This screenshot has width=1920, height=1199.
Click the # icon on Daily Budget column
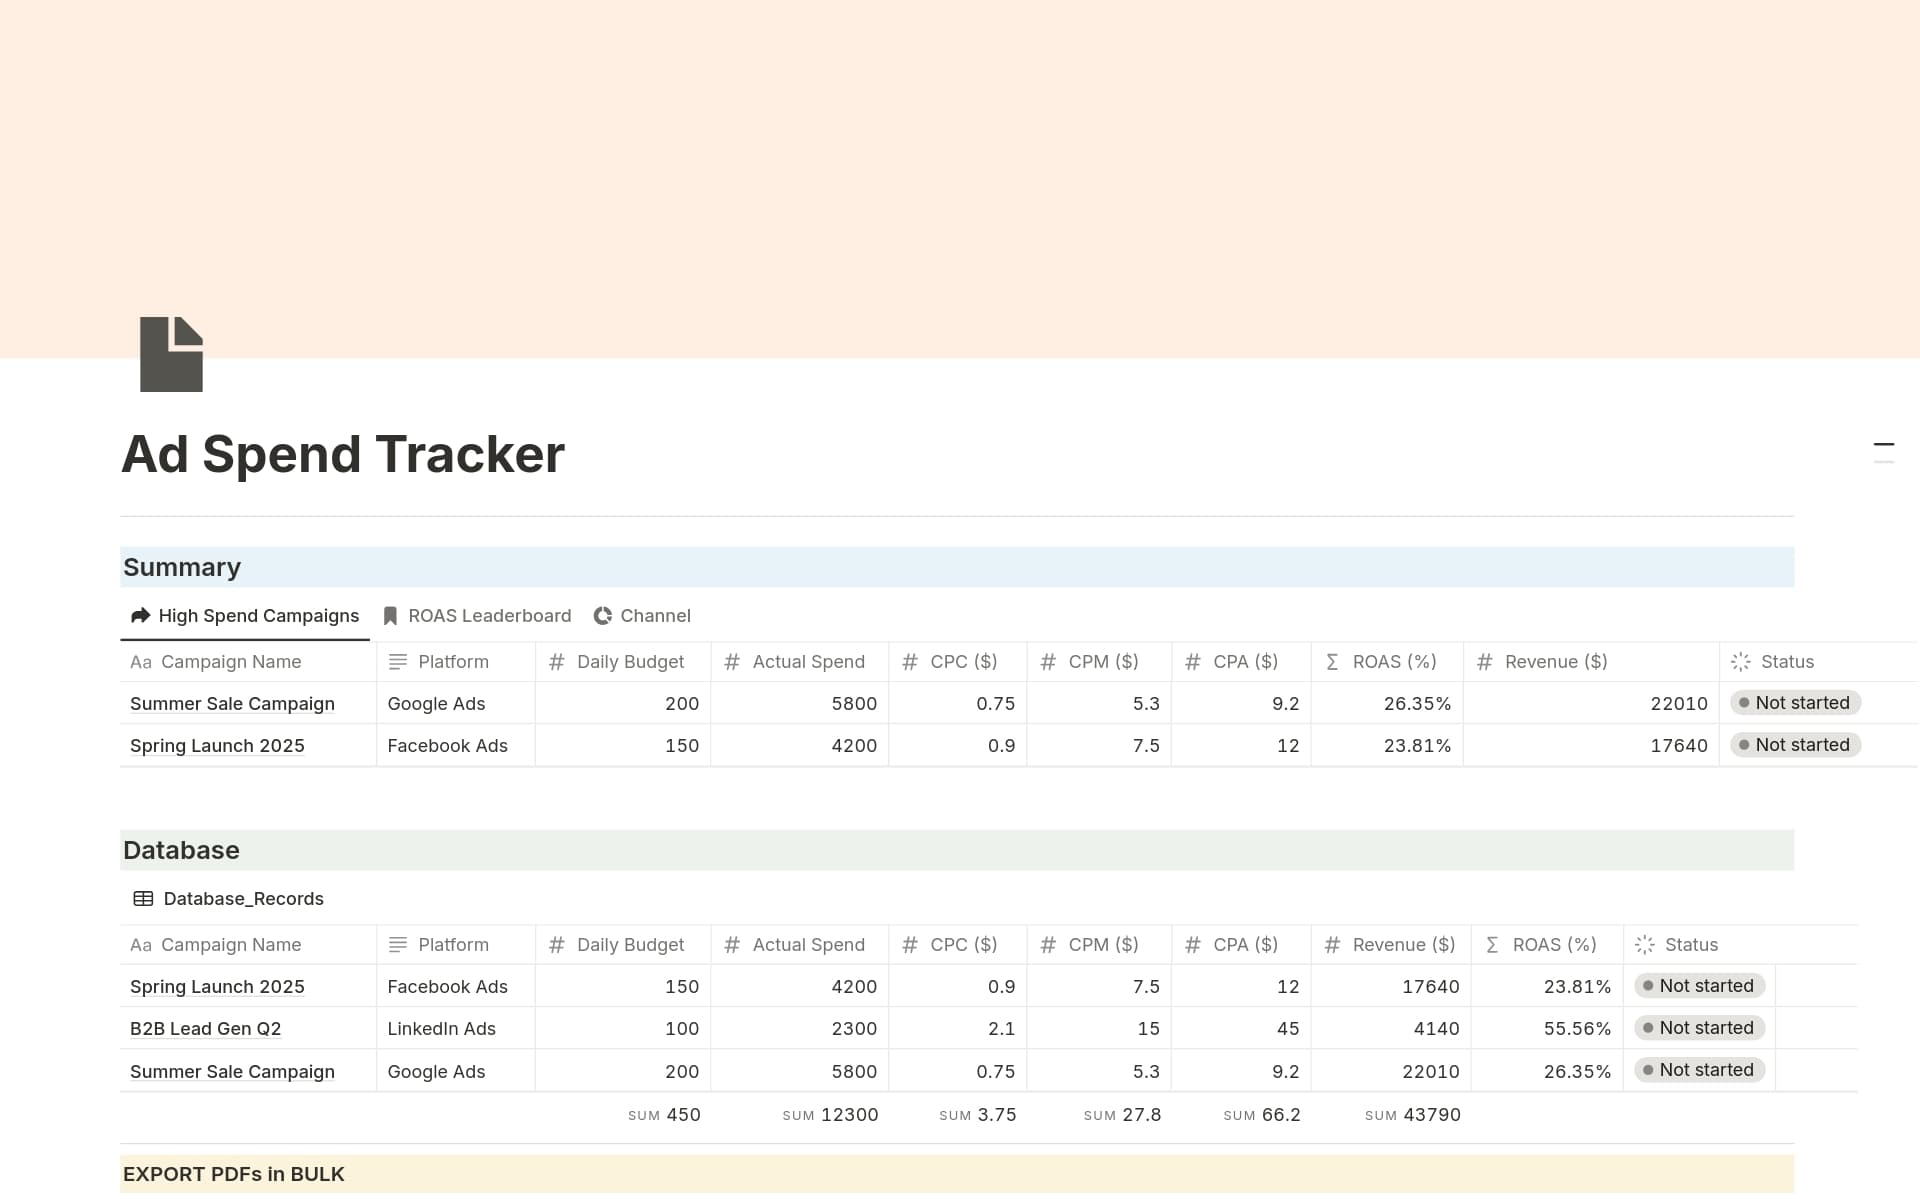pyautogui.click(x=556, y=661)
